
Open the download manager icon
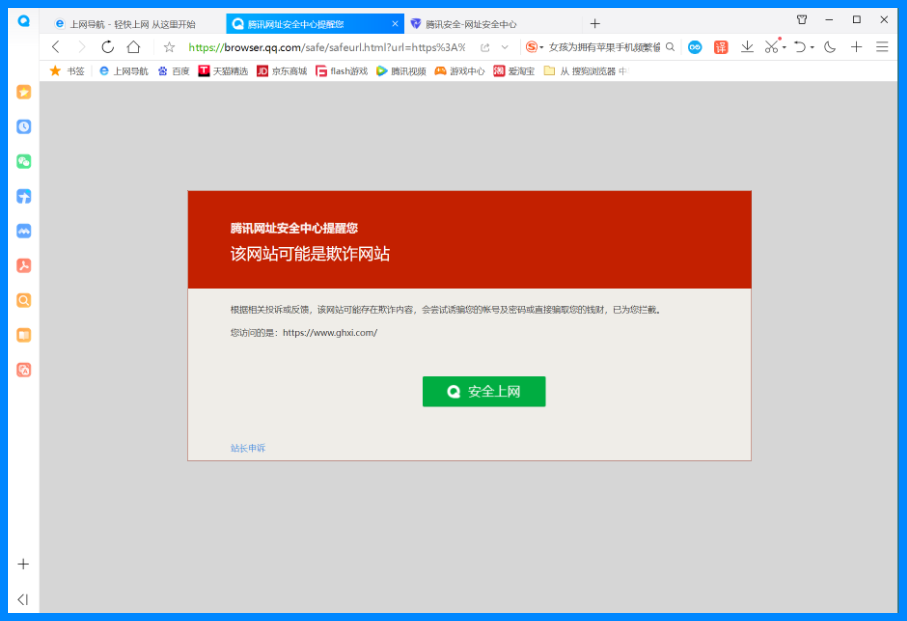click(747, 47)
